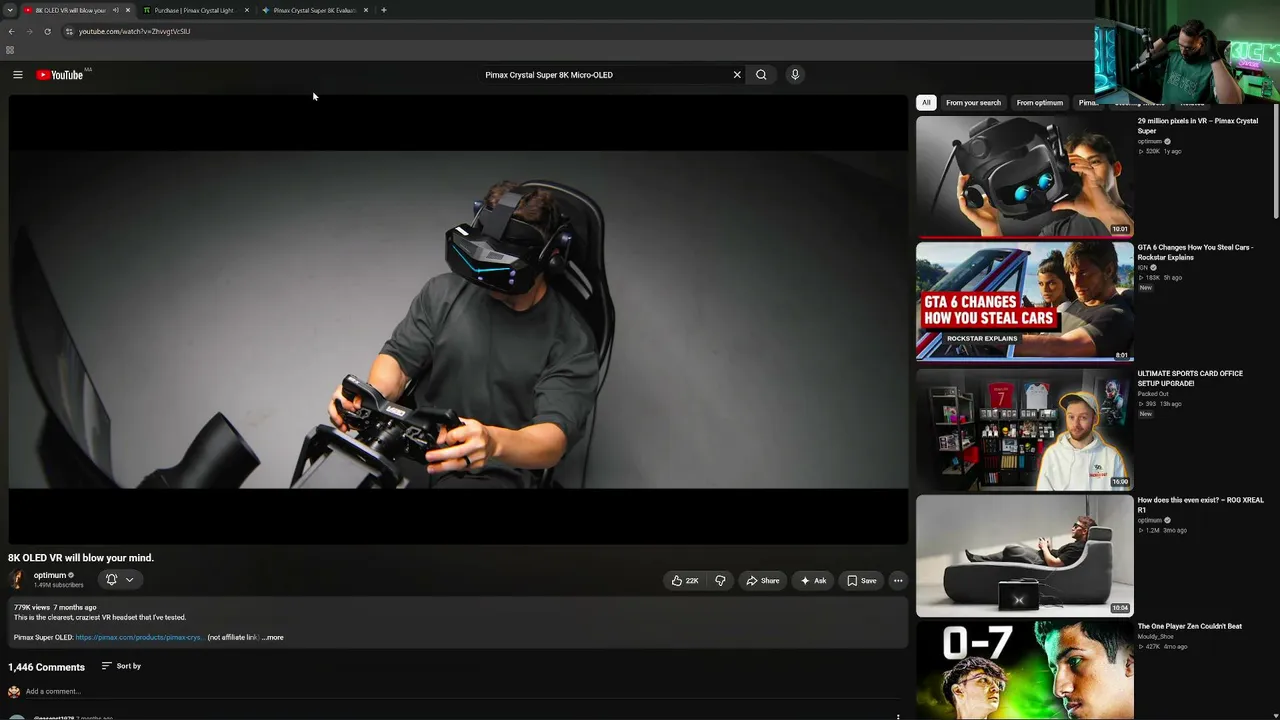Switch to the Purchase Pimax Crystal Light tab

[194, 10]
